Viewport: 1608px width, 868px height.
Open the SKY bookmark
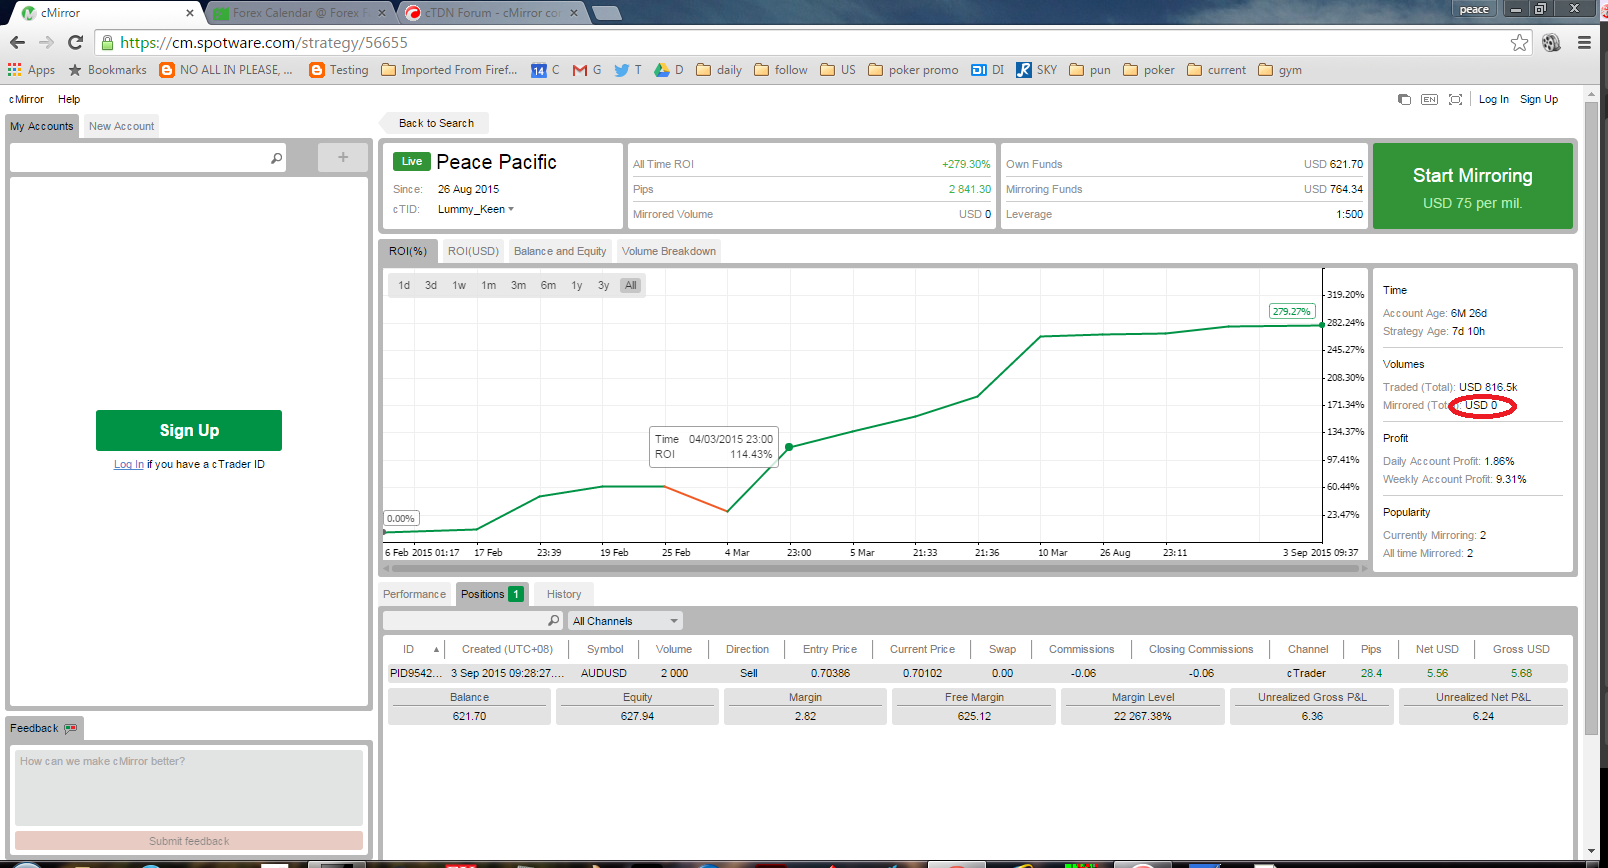[1037, 70]
